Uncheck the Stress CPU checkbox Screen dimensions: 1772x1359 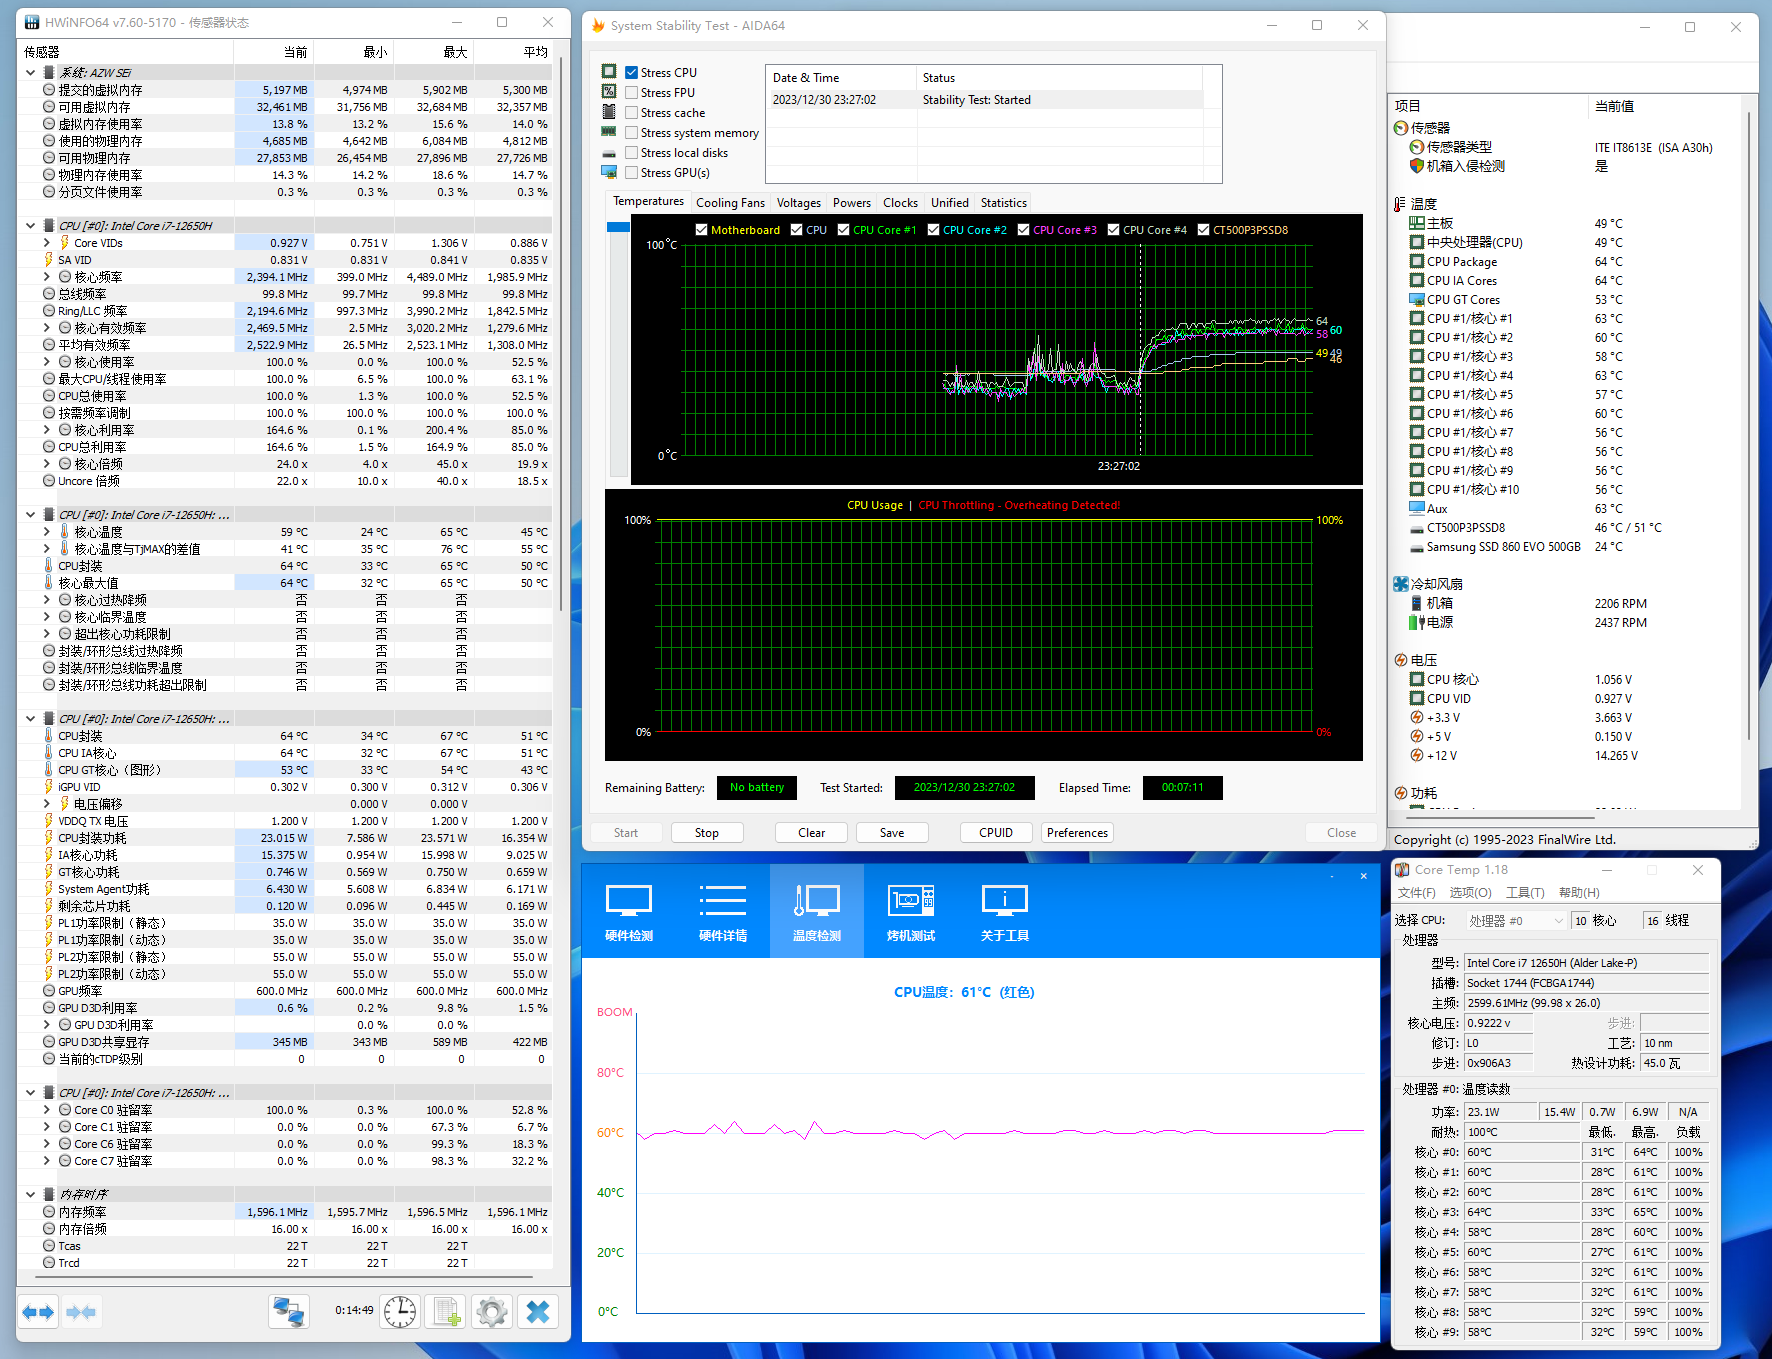(x=632, y=73)
